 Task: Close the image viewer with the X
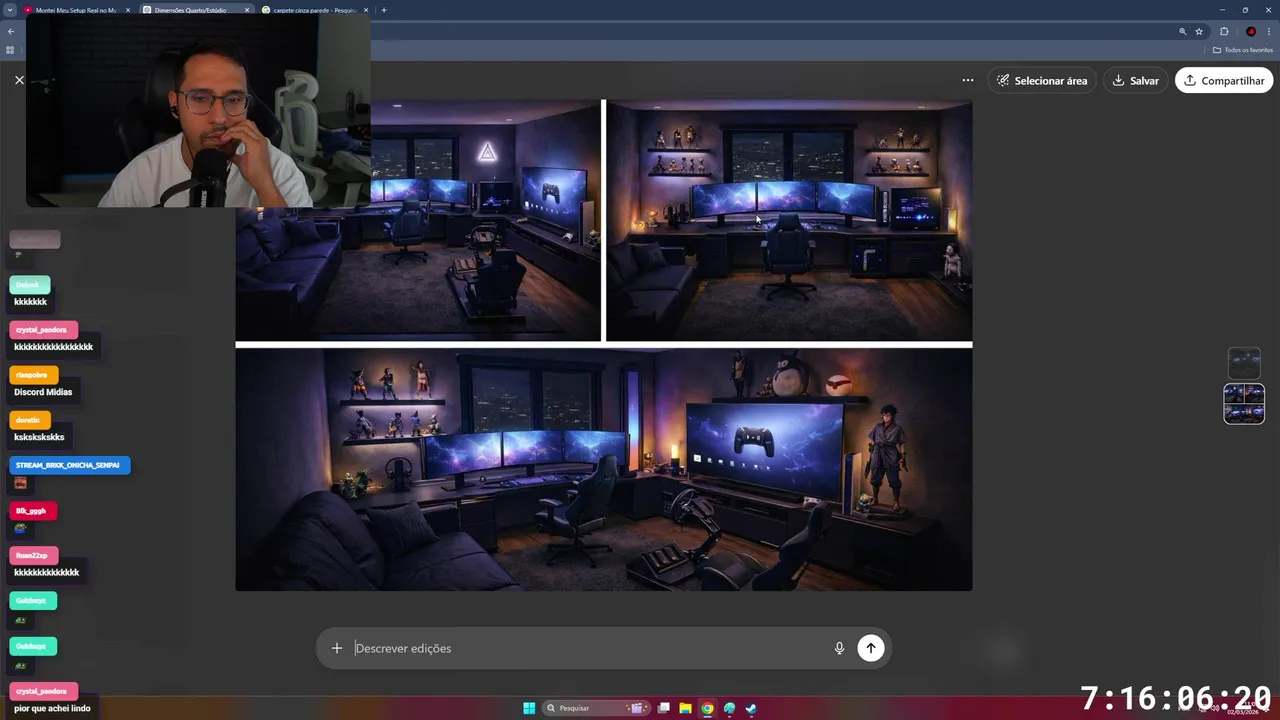point(19,80)
